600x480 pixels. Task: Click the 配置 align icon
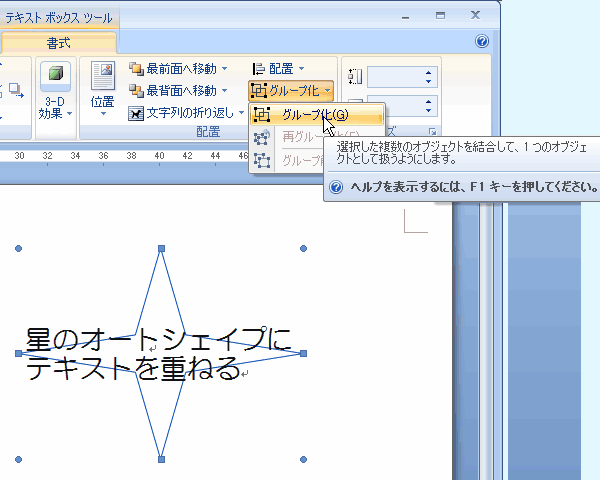258,69
